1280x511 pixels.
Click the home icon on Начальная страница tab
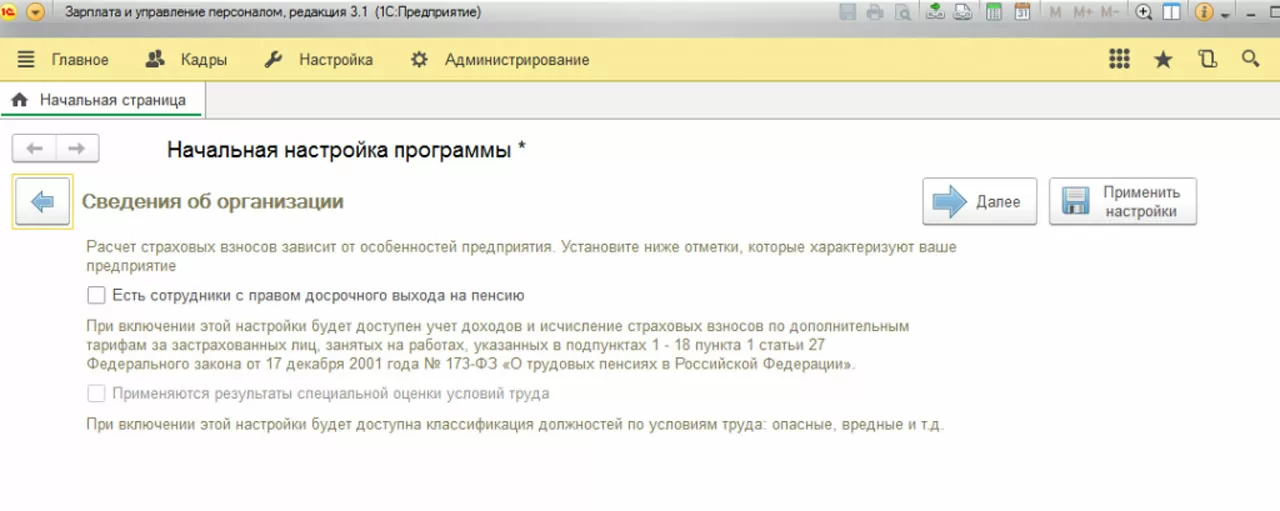click(x=19, y=100)
